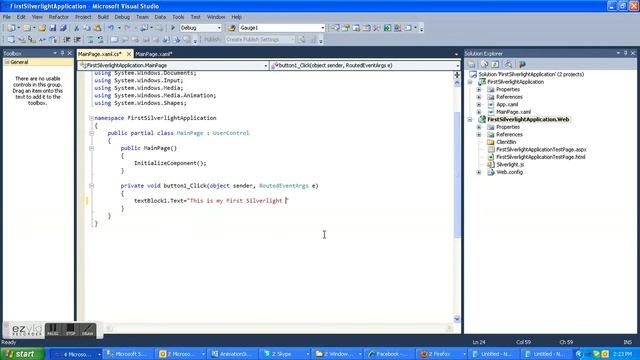640x360 pixels.
Task: Collapse the namespace code region
Action: (91, 118)
